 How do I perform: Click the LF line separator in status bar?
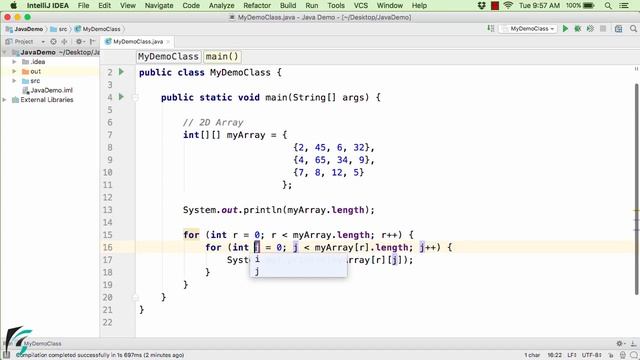pyautogui.click(x=571, y=355)
